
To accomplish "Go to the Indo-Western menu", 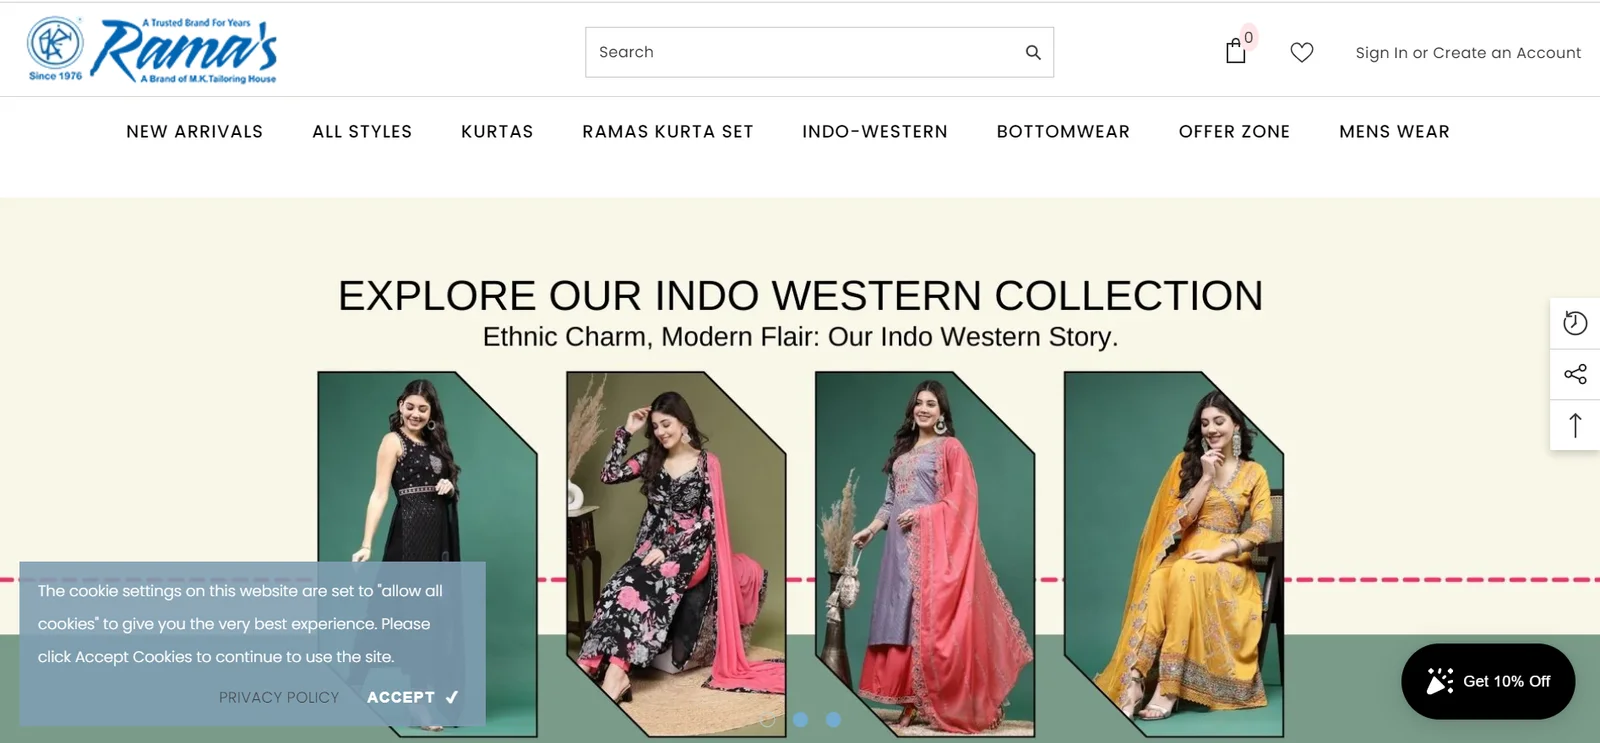I will 874,132.
